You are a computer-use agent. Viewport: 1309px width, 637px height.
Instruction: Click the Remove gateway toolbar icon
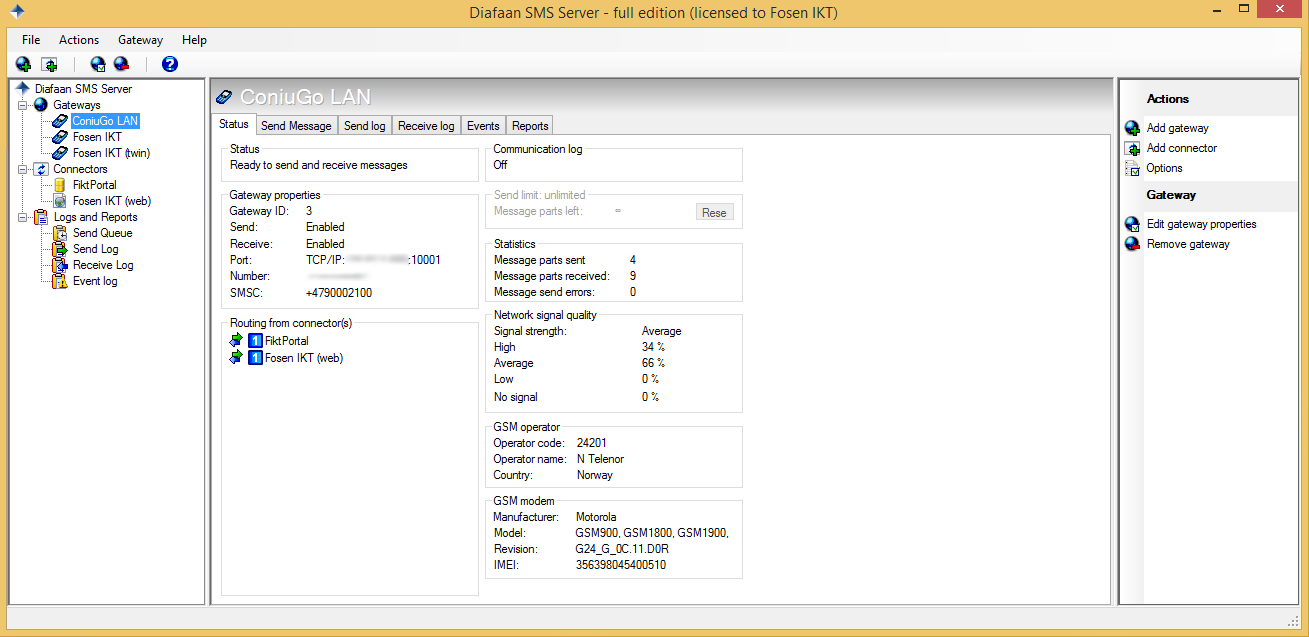(x=122, y=64)
